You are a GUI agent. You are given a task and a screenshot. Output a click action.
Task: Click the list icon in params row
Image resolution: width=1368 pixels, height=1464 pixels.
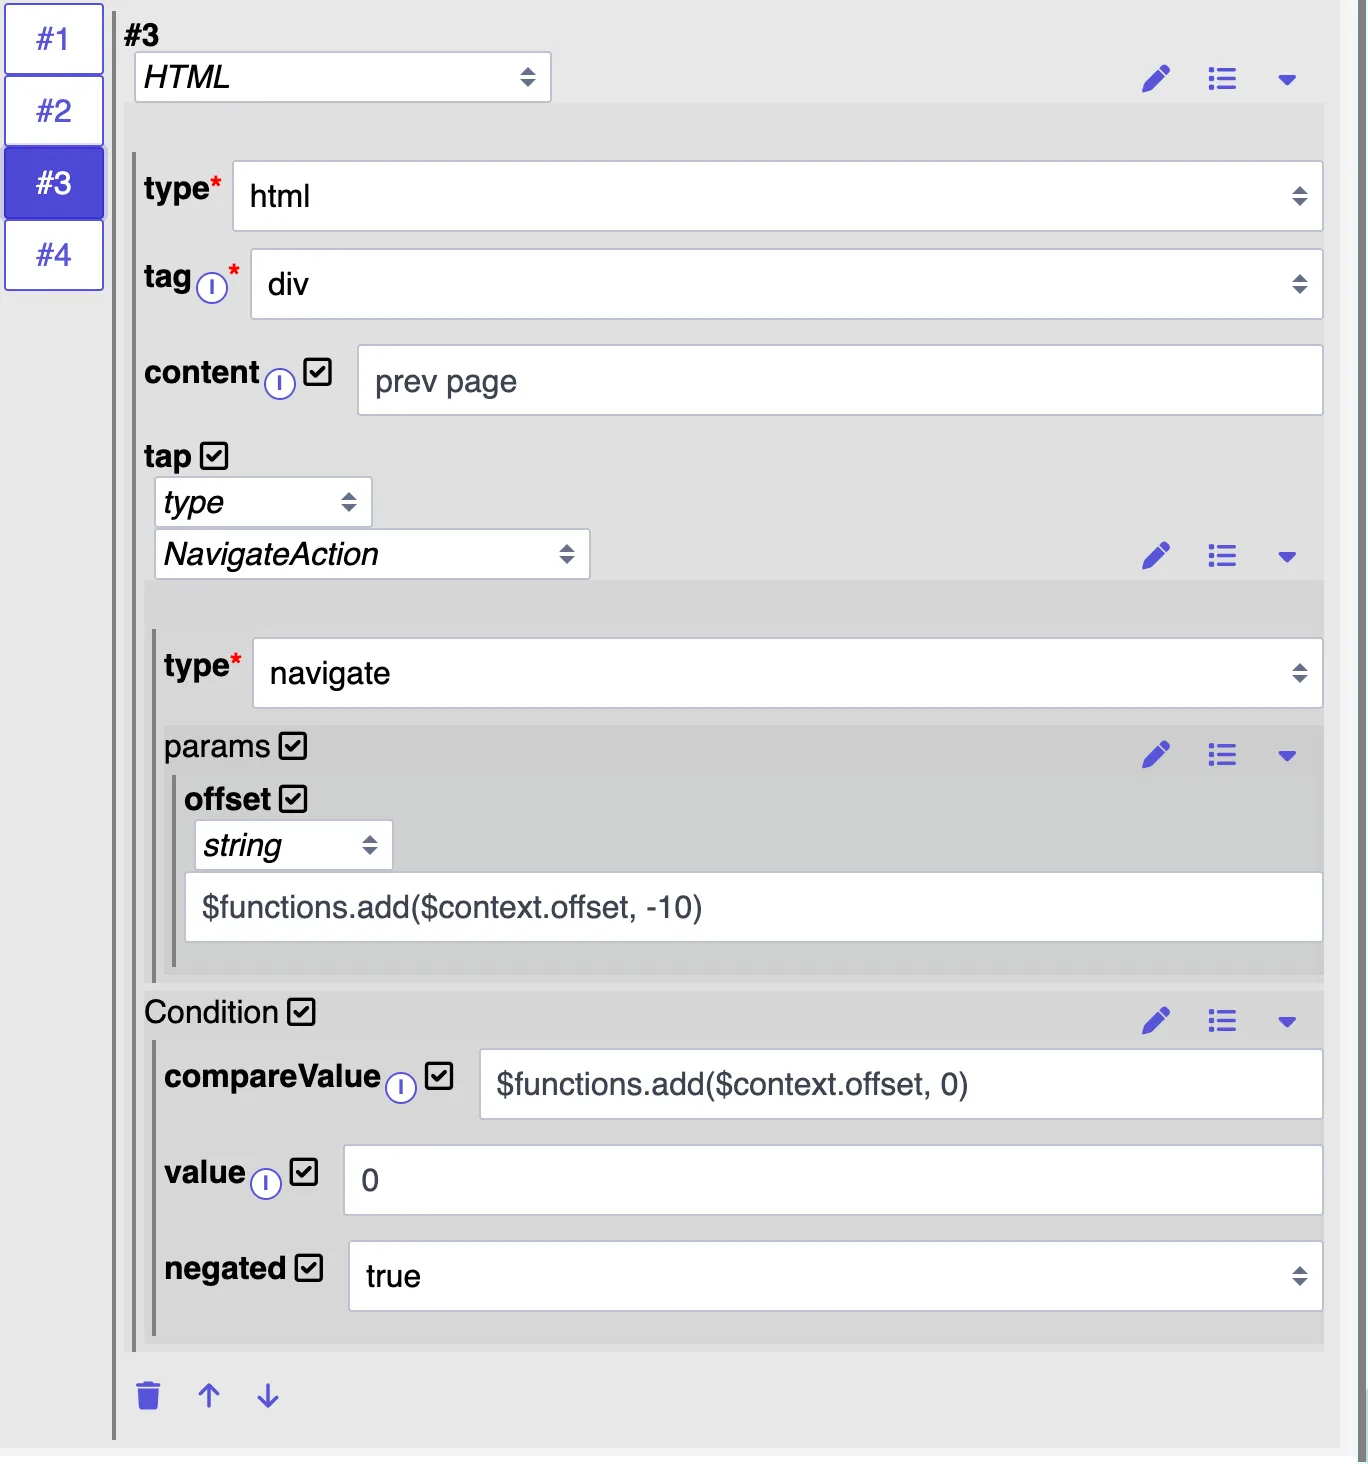[1222, 755]
